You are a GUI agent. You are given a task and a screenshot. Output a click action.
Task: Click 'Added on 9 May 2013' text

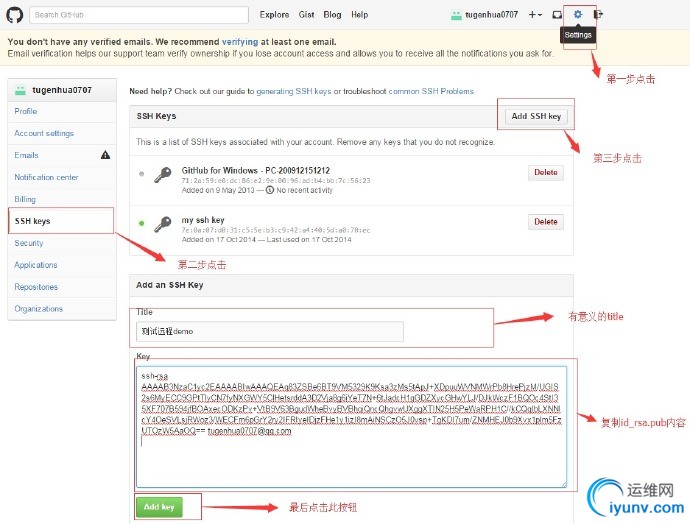click(218, 190)
